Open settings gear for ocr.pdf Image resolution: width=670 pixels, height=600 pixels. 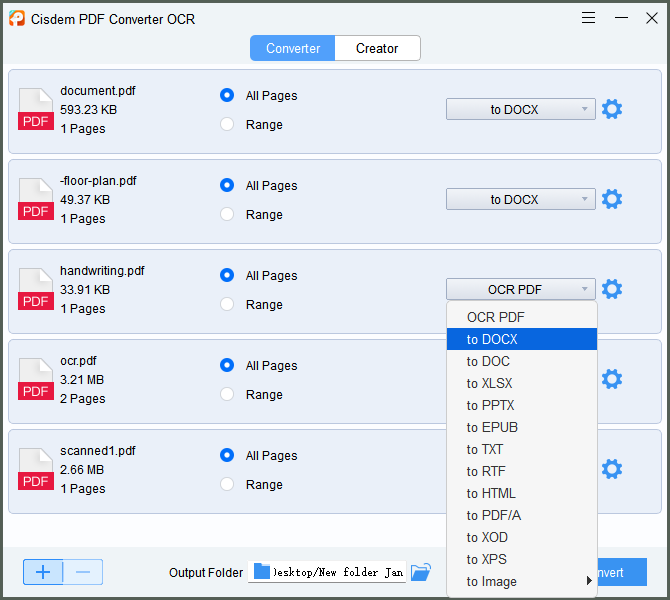(611, 379)
